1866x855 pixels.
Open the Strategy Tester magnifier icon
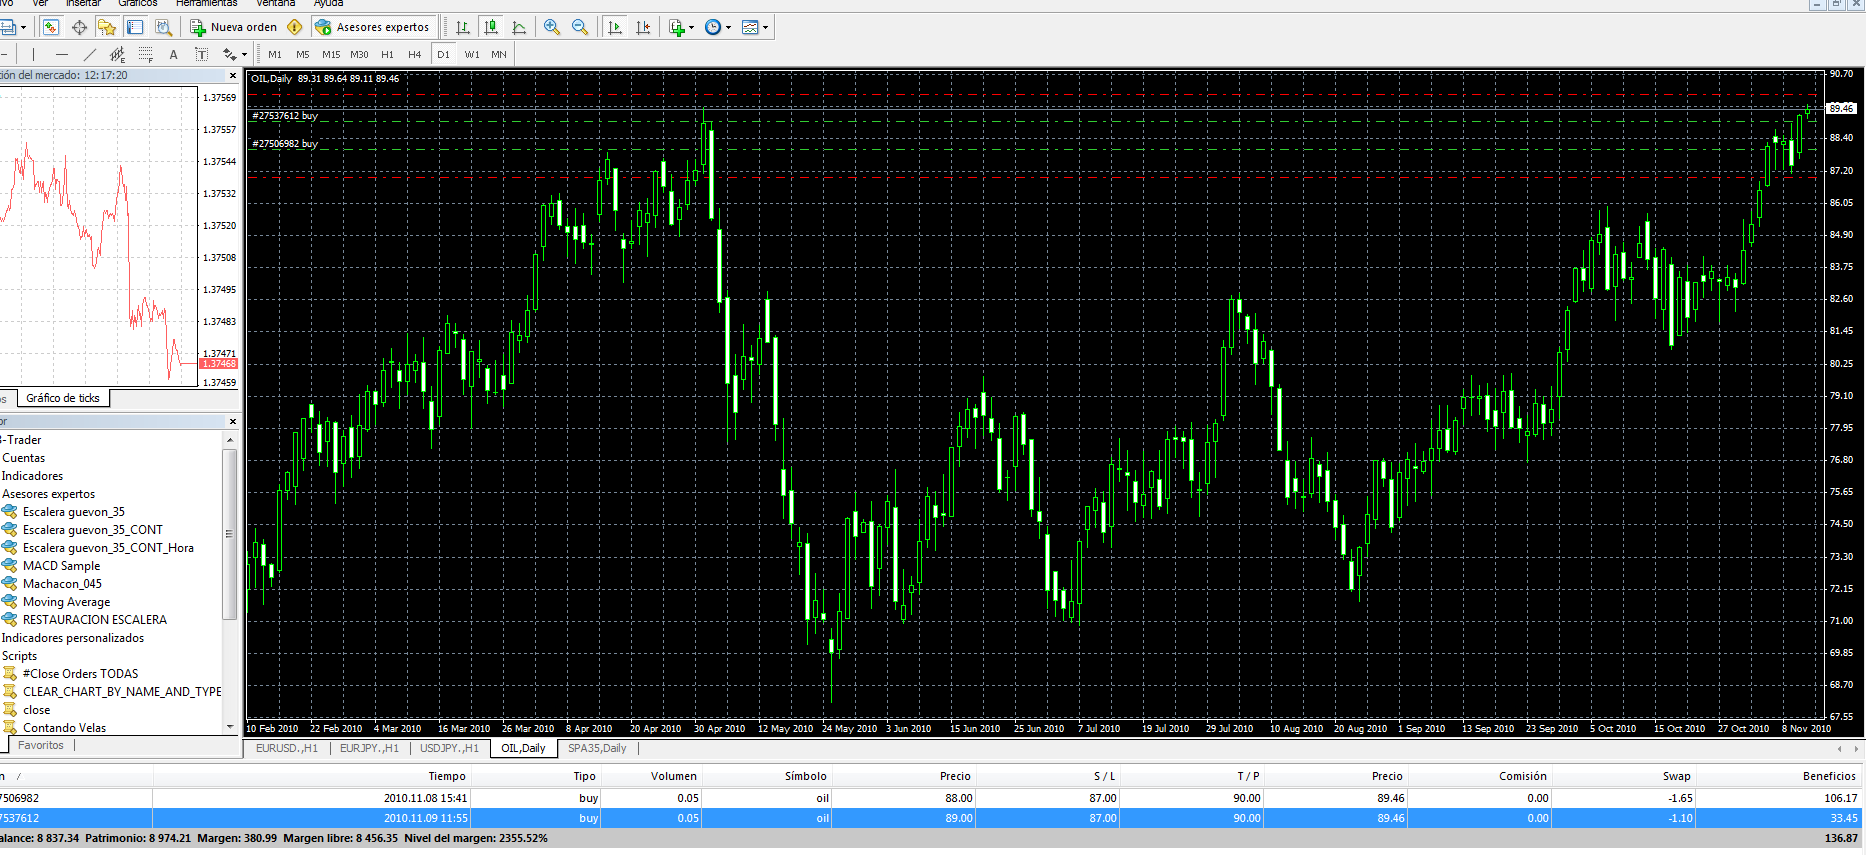point(163,27)
